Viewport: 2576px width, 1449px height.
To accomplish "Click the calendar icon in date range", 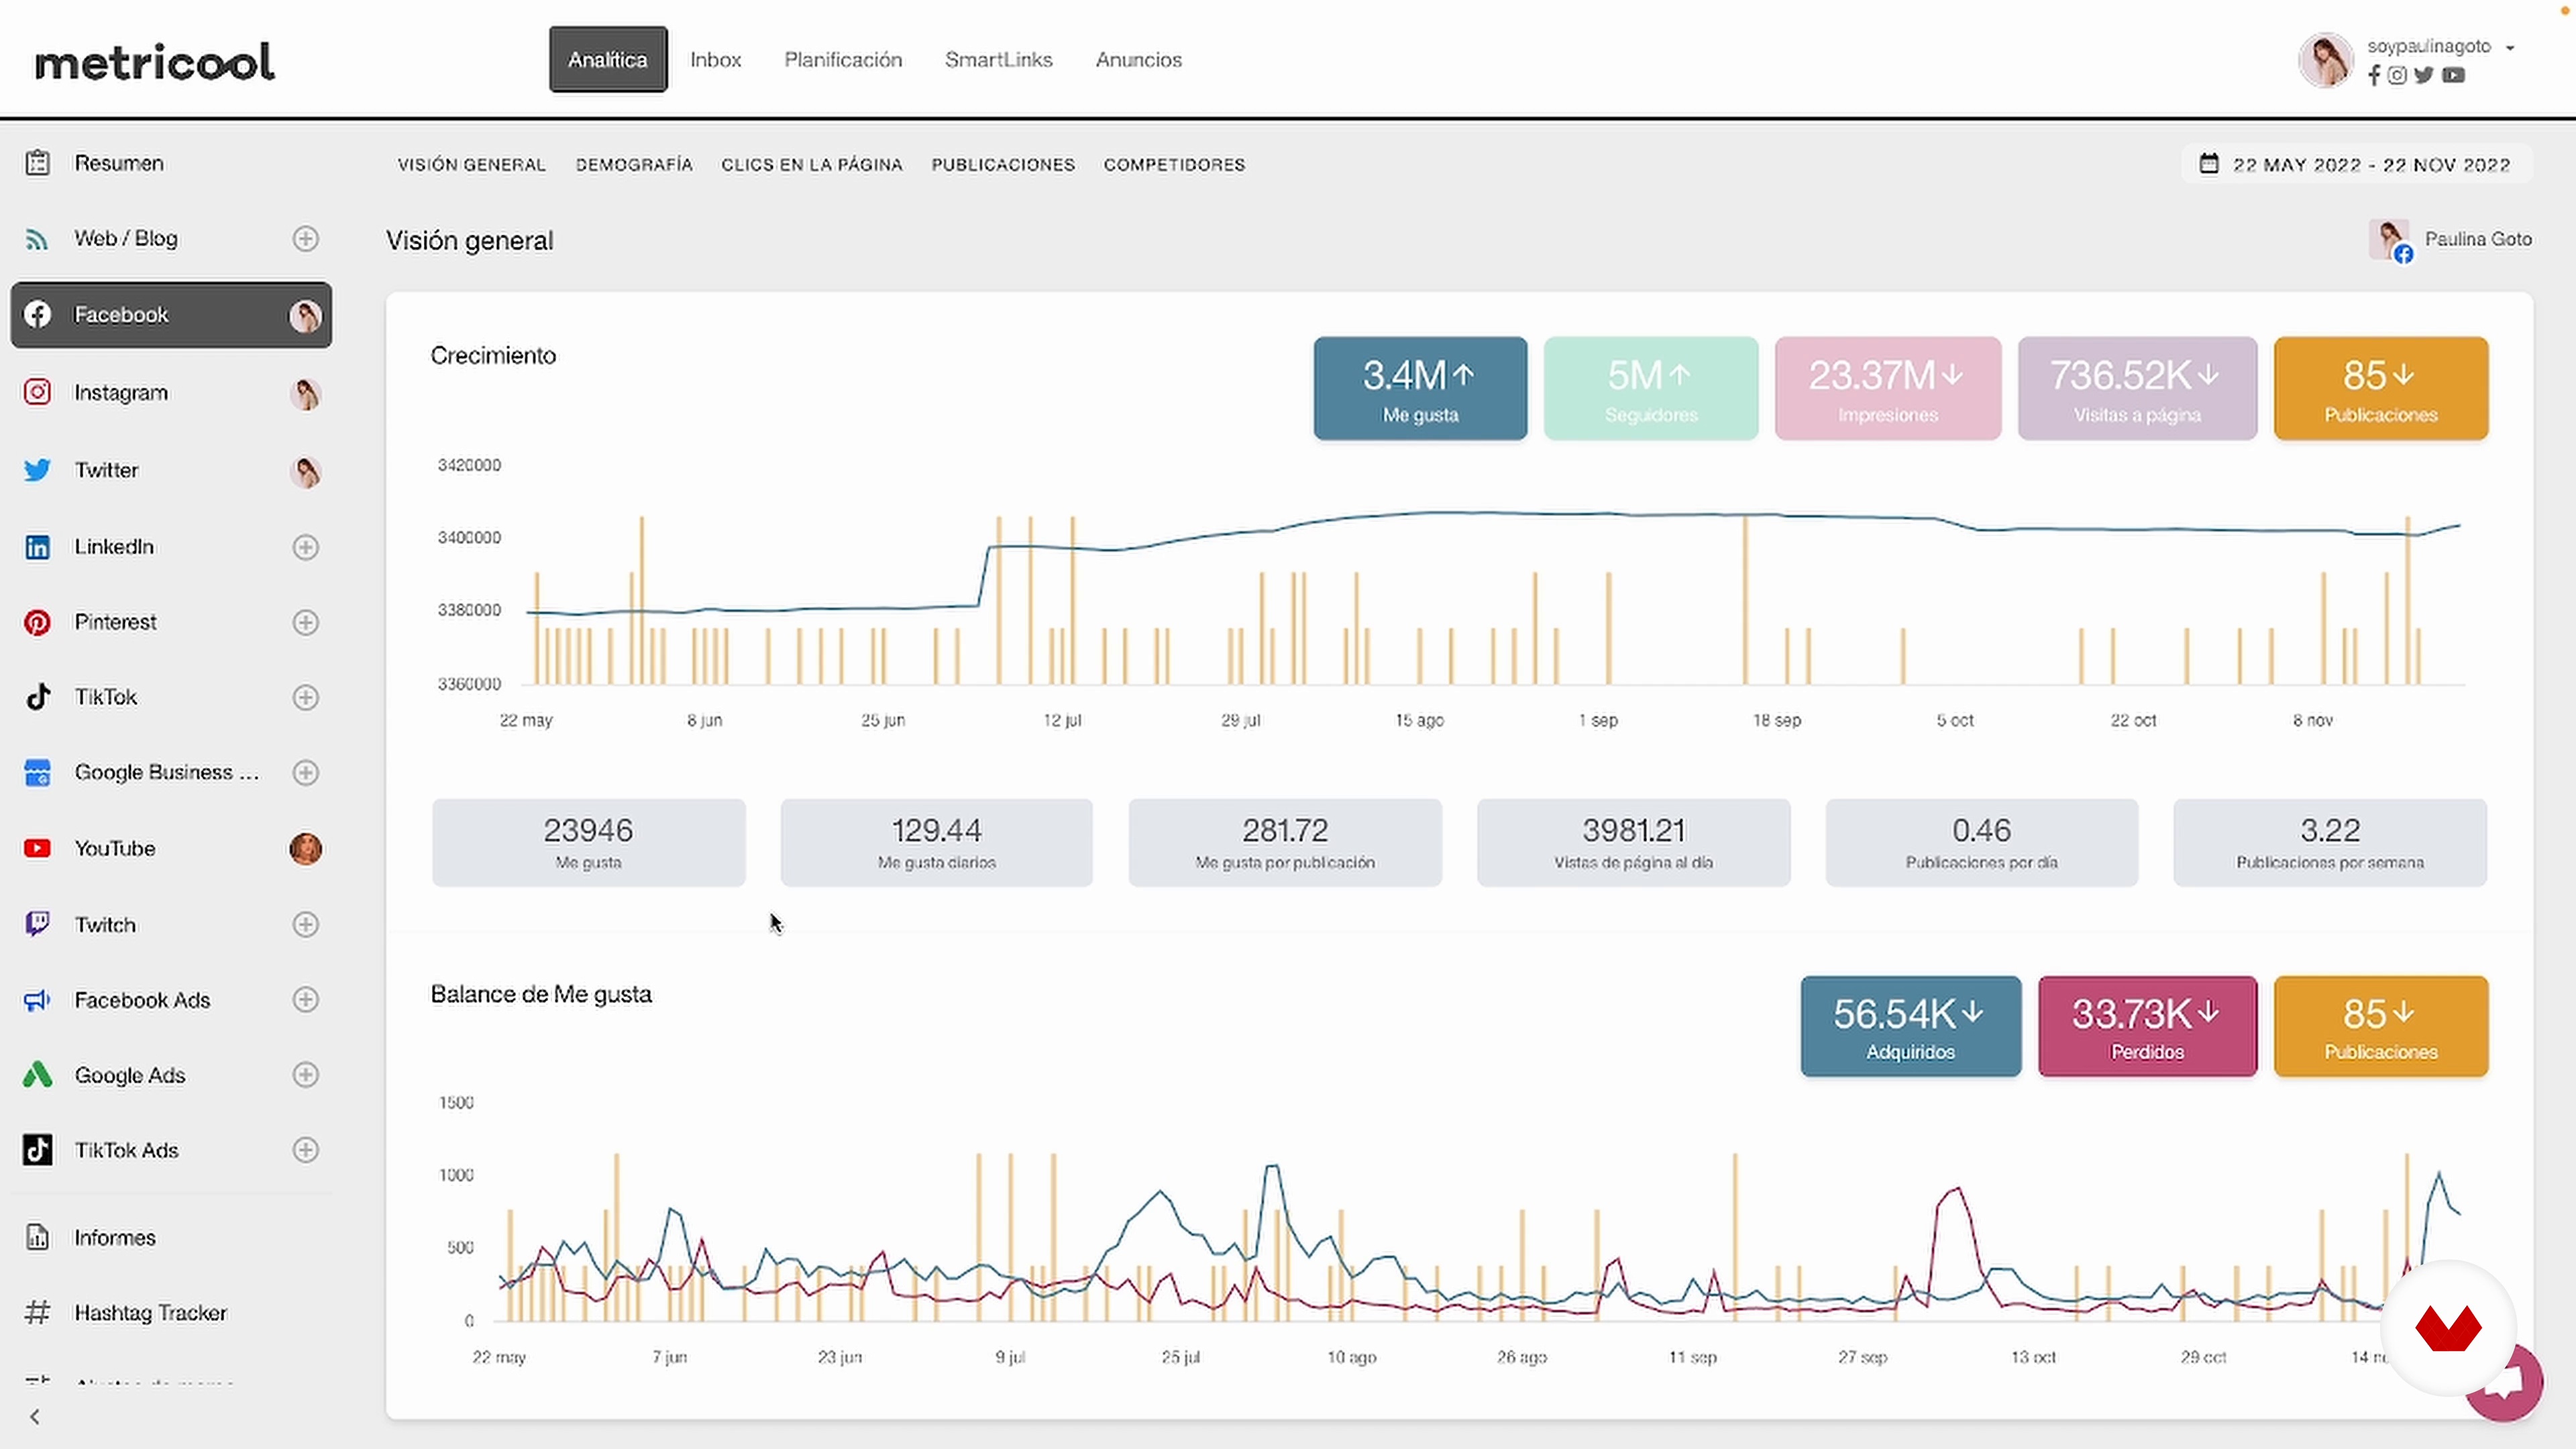I will (2209, 164).
